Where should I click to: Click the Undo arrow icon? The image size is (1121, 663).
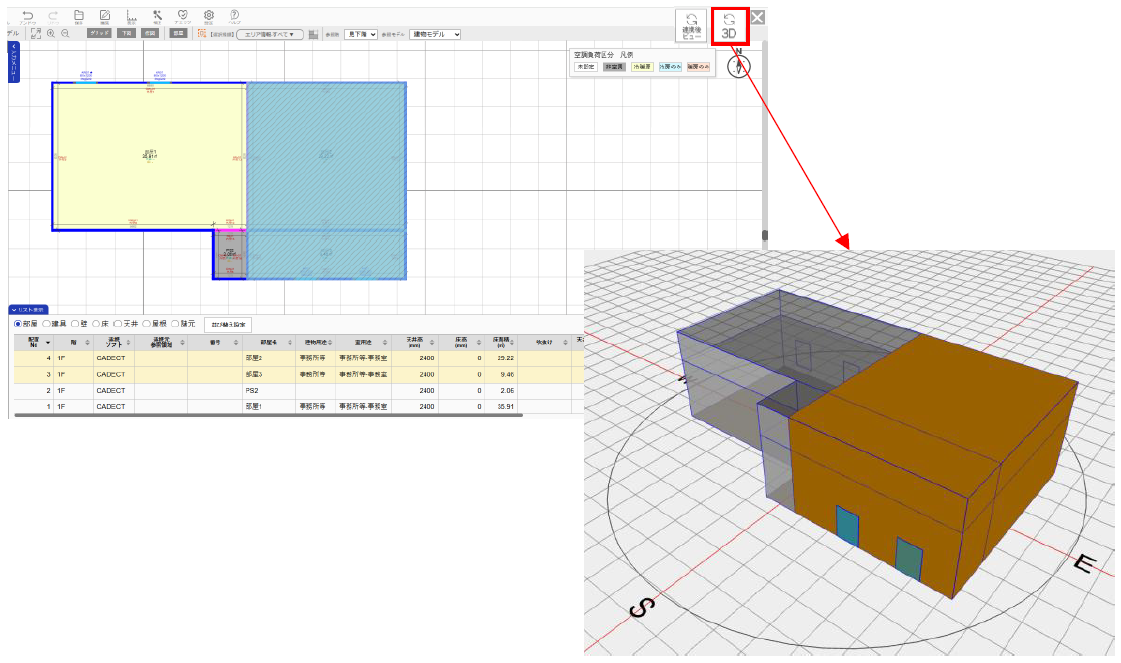point(27,16)
